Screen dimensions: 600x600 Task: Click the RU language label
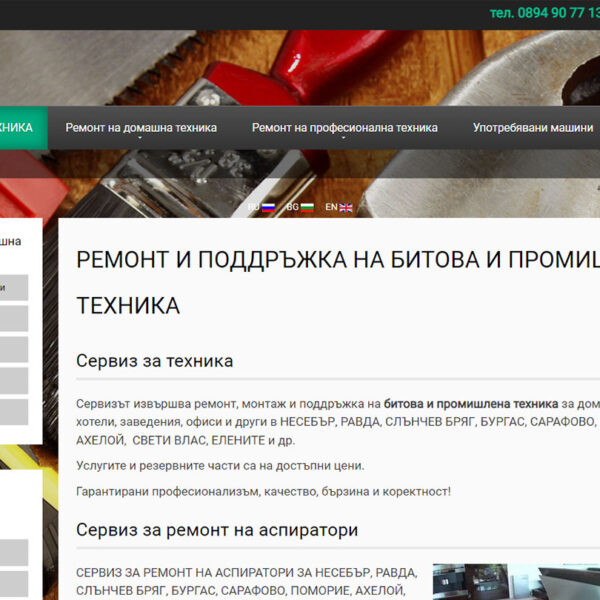[254, 207]
